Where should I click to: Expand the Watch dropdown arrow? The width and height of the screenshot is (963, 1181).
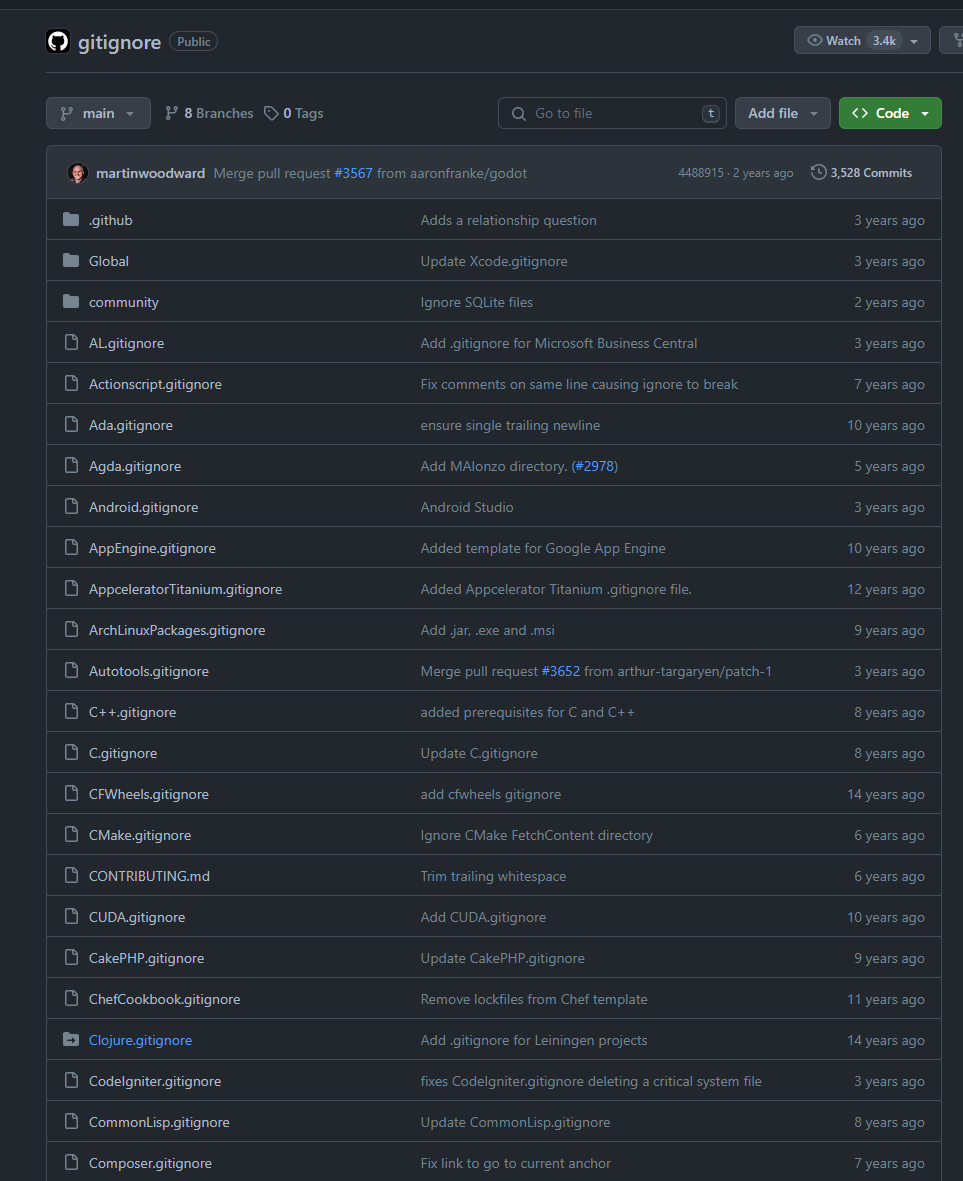pos(914,41)
